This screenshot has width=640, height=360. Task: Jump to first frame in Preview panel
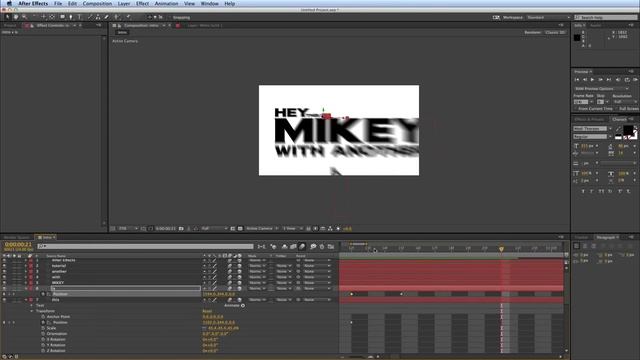(x=577, y=80)
